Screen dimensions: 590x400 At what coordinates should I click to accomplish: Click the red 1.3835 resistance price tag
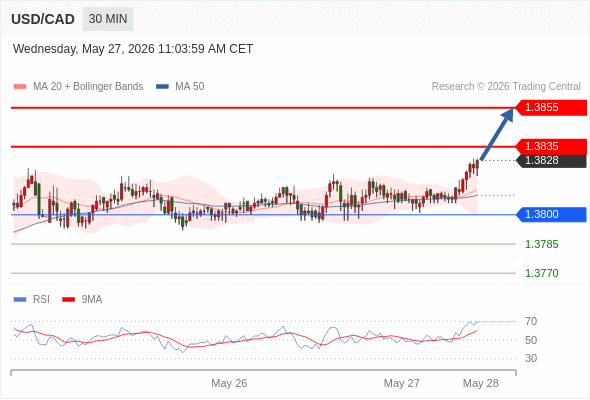tap(551, 146)
